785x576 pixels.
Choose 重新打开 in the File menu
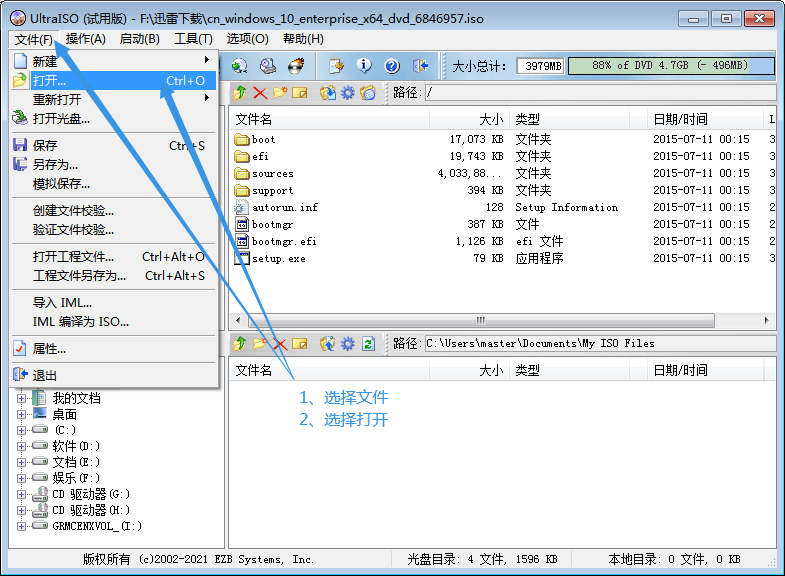point(114,100)
